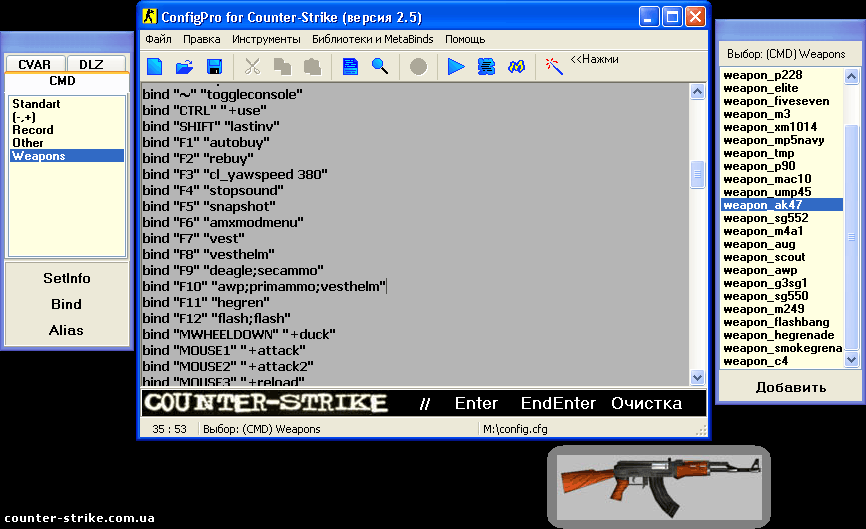
Task: Click Добавить to add the weapon
Action: tap(791, 388)
